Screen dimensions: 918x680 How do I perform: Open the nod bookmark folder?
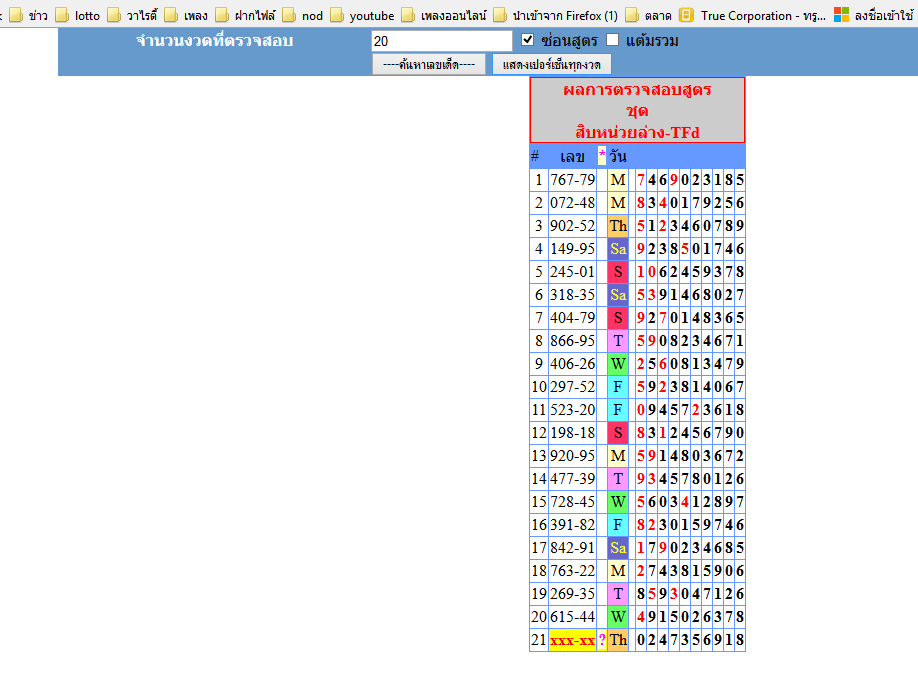(x=303, y=15)
